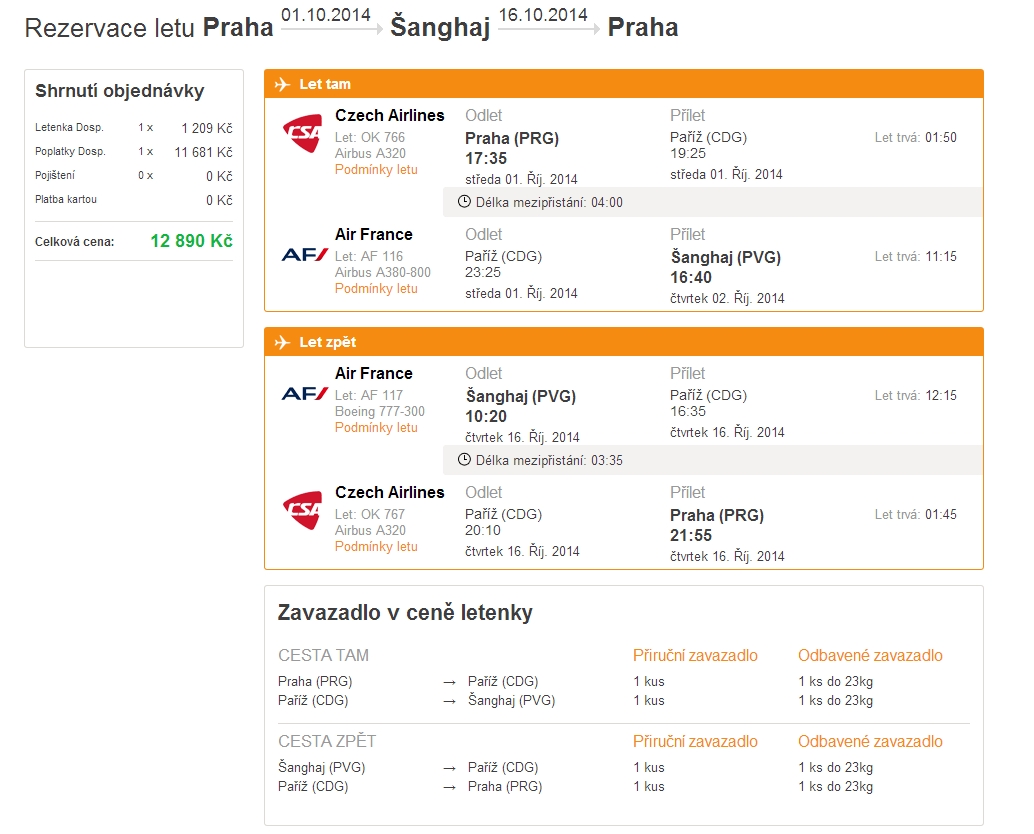View Podmínky letu for flight AF 117

click(376, 428)
